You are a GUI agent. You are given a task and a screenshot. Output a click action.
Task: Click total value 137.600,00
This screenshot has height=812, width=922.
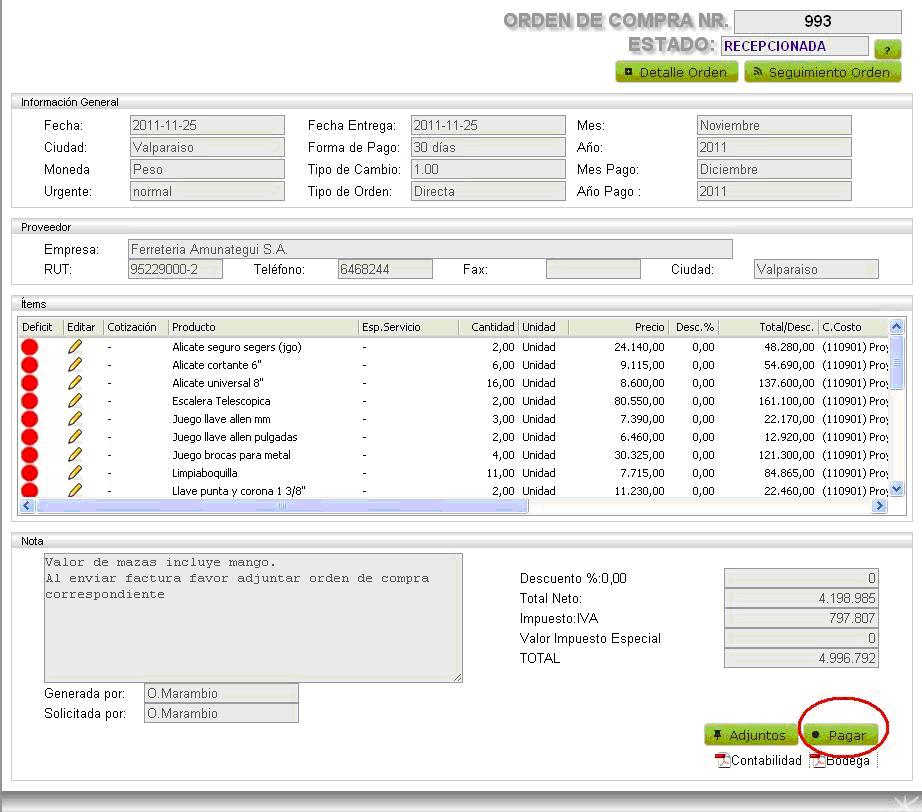pos(786,383)
